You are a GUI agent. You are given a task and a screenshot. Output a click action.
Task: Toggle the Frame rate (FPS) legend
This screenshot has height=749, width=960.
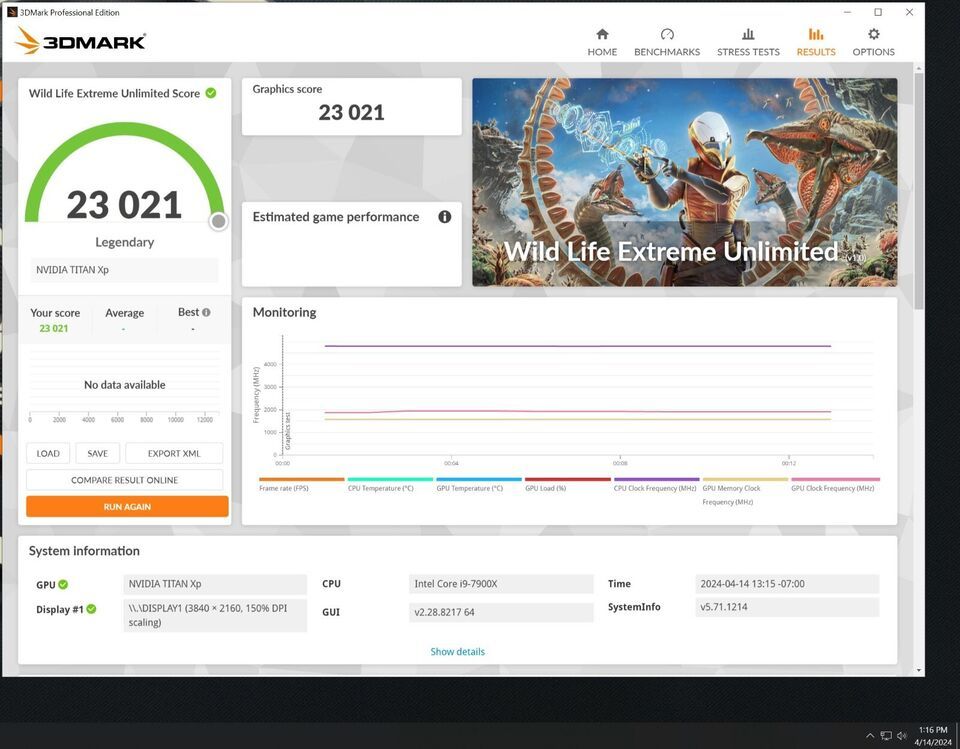pos(301,484)
